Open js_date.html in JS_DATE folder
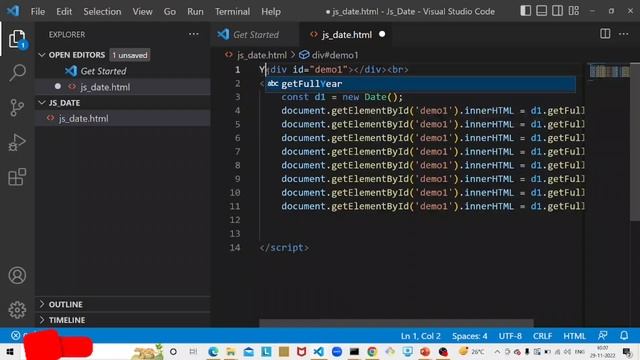640x360 pixels. point(123,118)
